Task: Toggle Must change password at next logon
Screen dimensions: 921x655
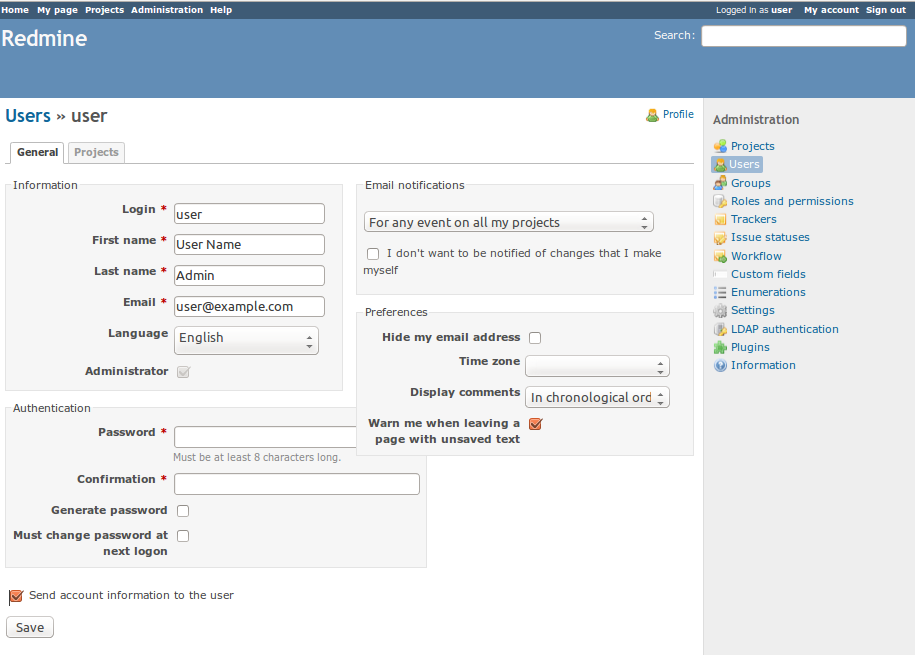Action: (183, 536)
